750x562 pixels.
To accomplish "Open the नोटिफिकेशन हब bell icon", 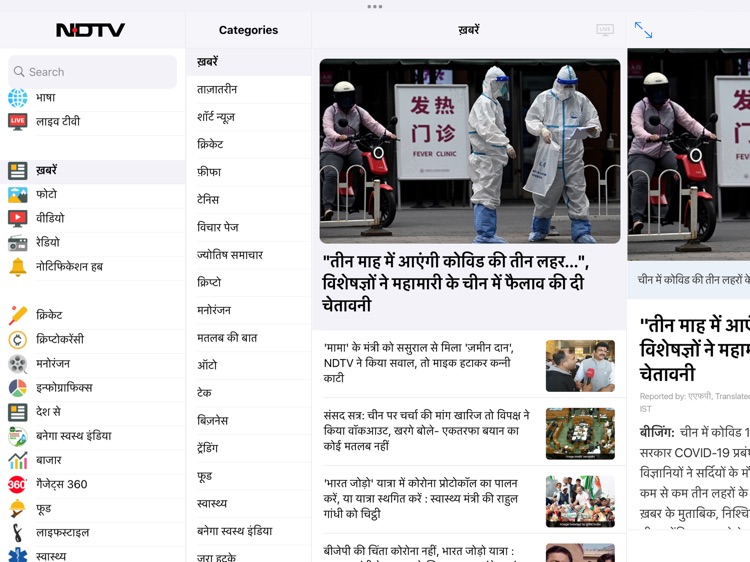I will (18, 267).
